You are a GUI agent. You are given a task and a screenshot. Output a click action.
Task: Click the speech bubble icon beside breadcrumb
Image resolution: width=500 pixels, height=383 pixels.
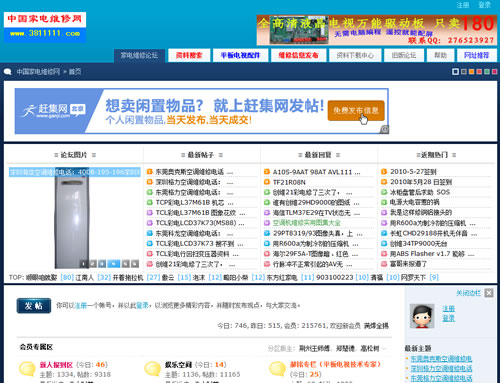coord(8,72)
